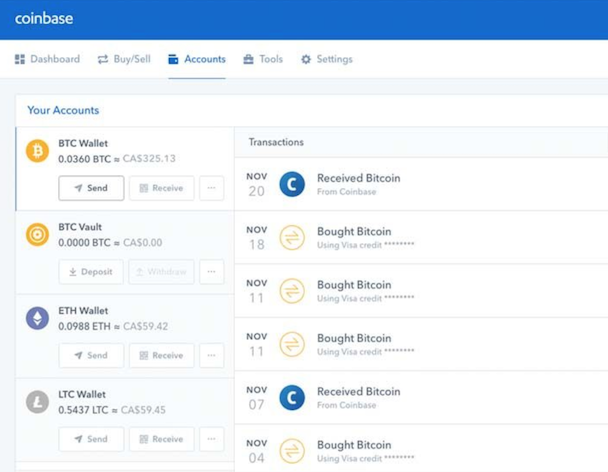
Task: Open the Tools tab
Action: (263, 59)
